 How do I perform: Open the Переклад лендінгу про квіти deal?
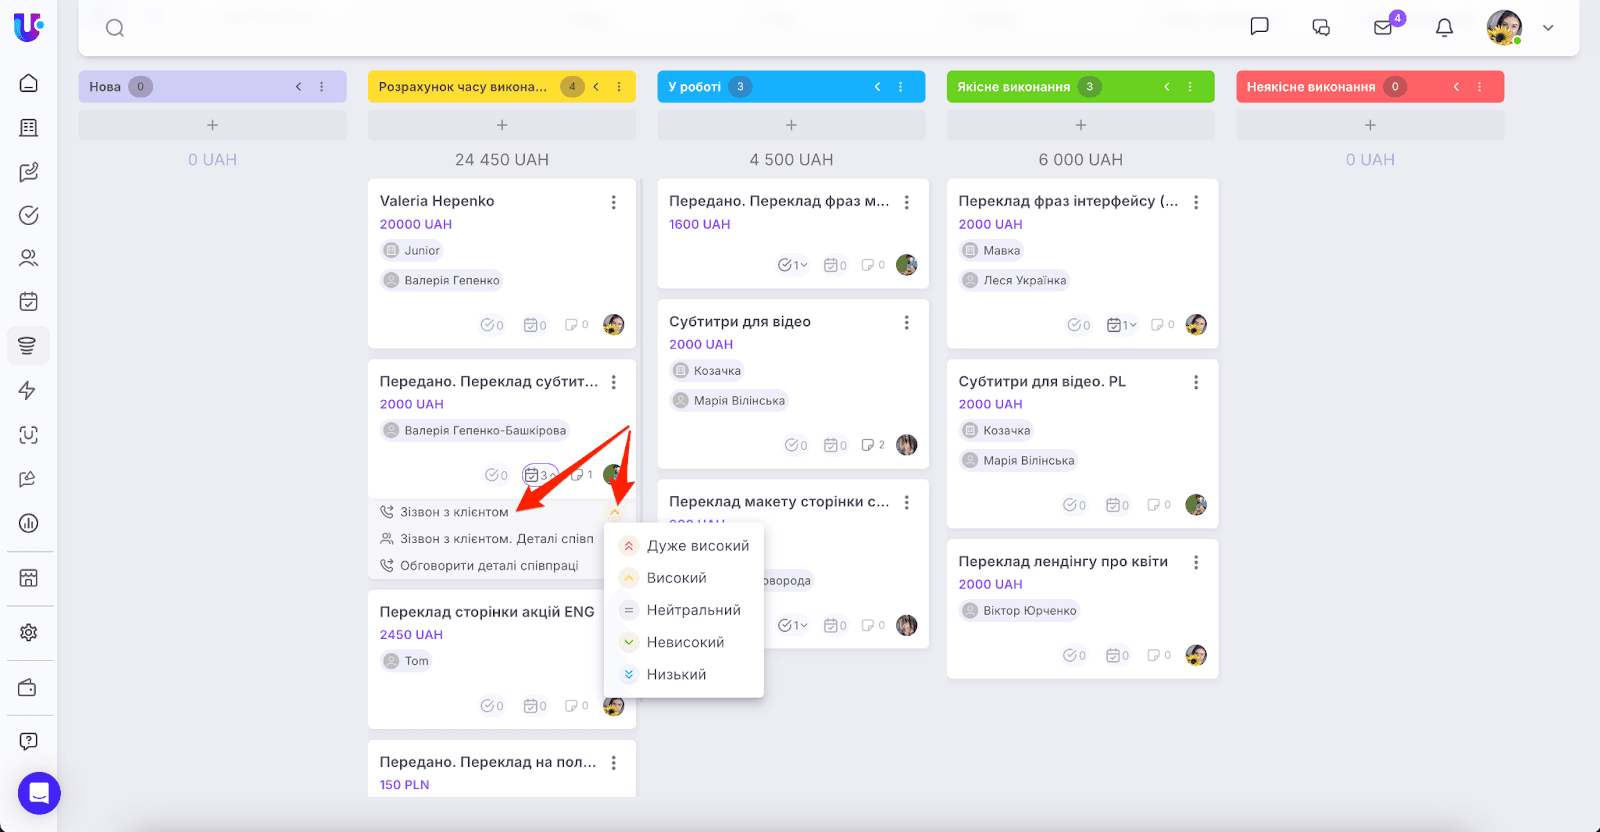pyautogui.click(x=1063, y=562)
